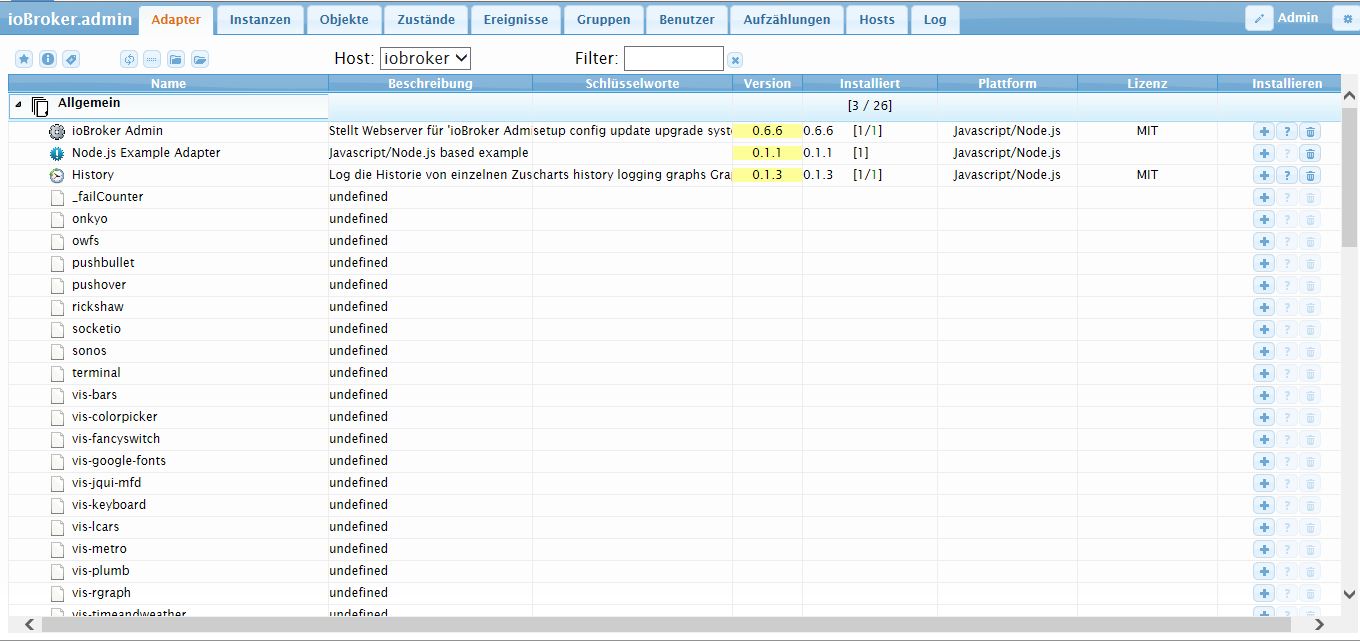Expand all groups with the open folder icon
Screen dimensions: 1360x641
pyautogui.click(x=200, y=60)
